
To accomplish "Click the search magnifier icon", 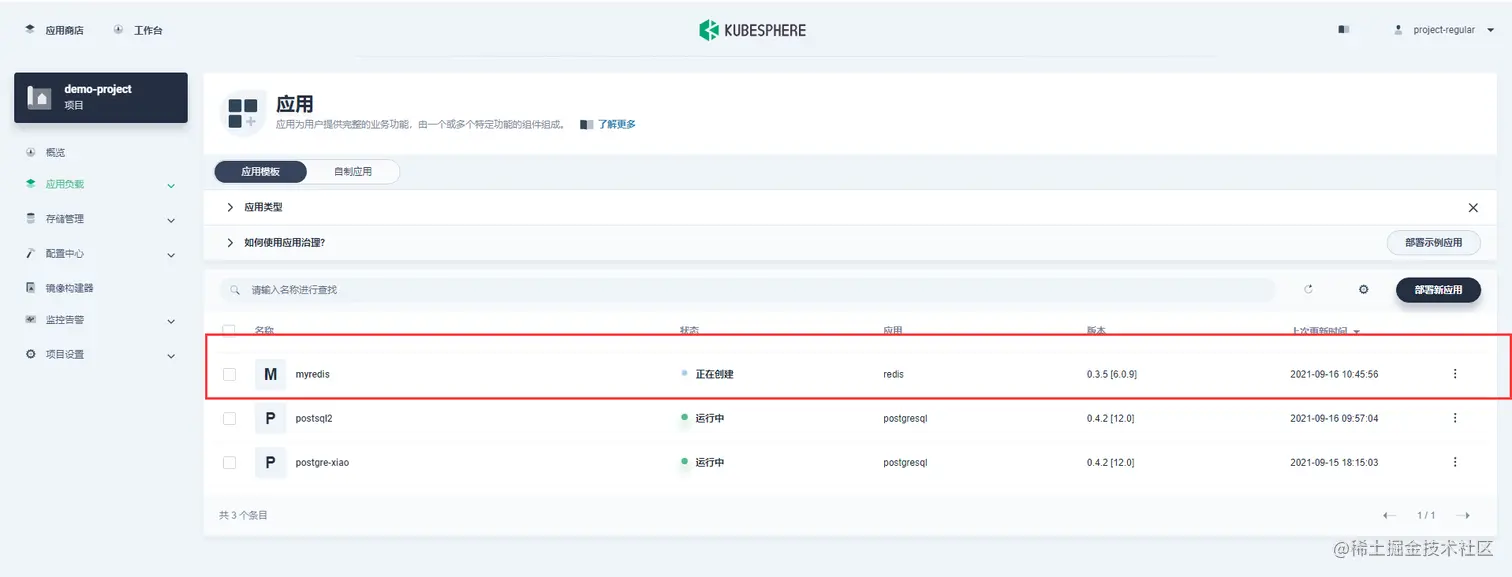I will 235,290.
